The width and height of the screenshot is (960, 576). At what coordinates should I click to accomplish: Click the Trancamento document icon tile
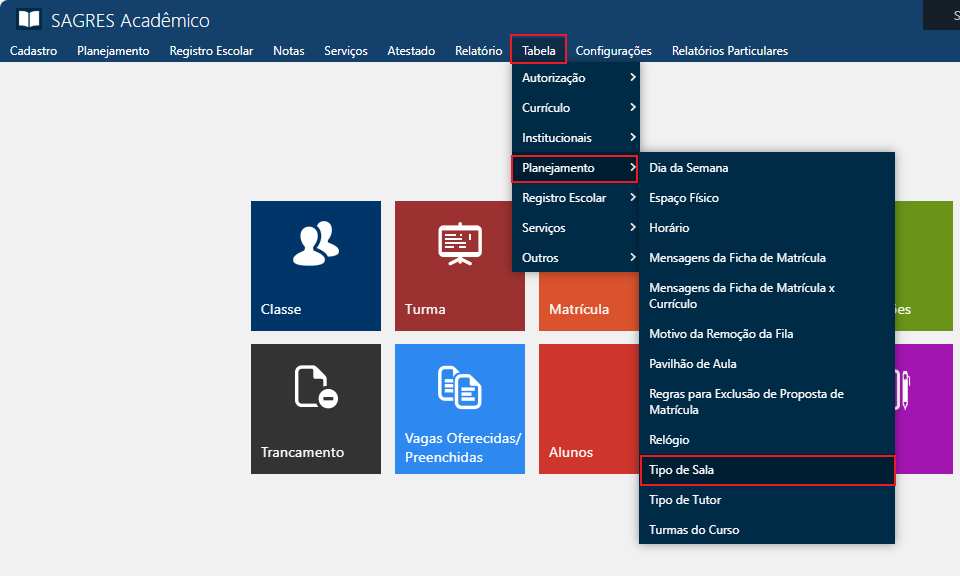click(315, 386)
